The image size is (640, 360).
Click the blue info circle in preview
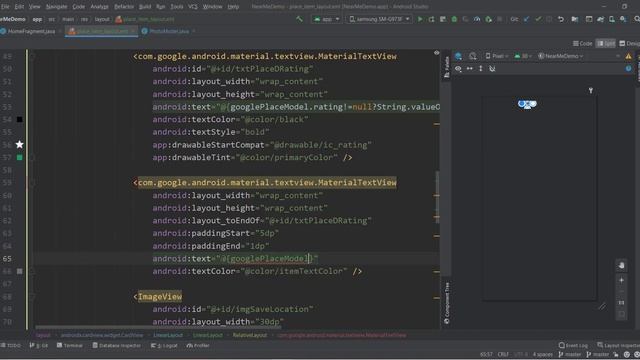[x=629, y=69]
